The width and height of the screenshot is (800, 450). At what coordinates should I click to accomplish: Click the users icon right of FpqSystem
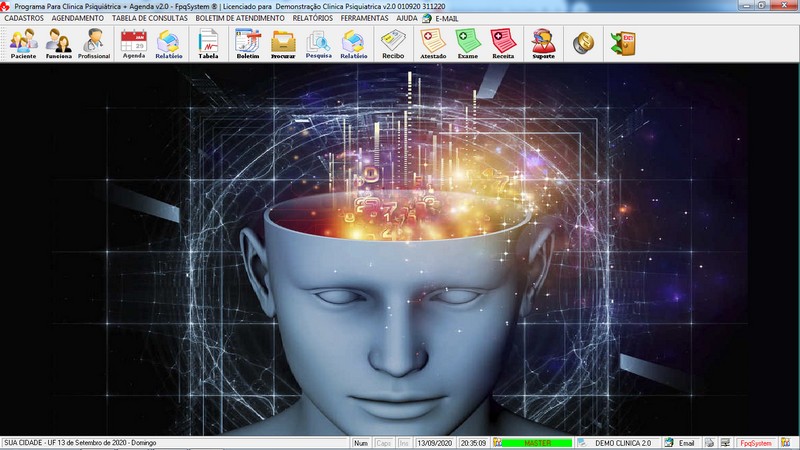point(786,443)
